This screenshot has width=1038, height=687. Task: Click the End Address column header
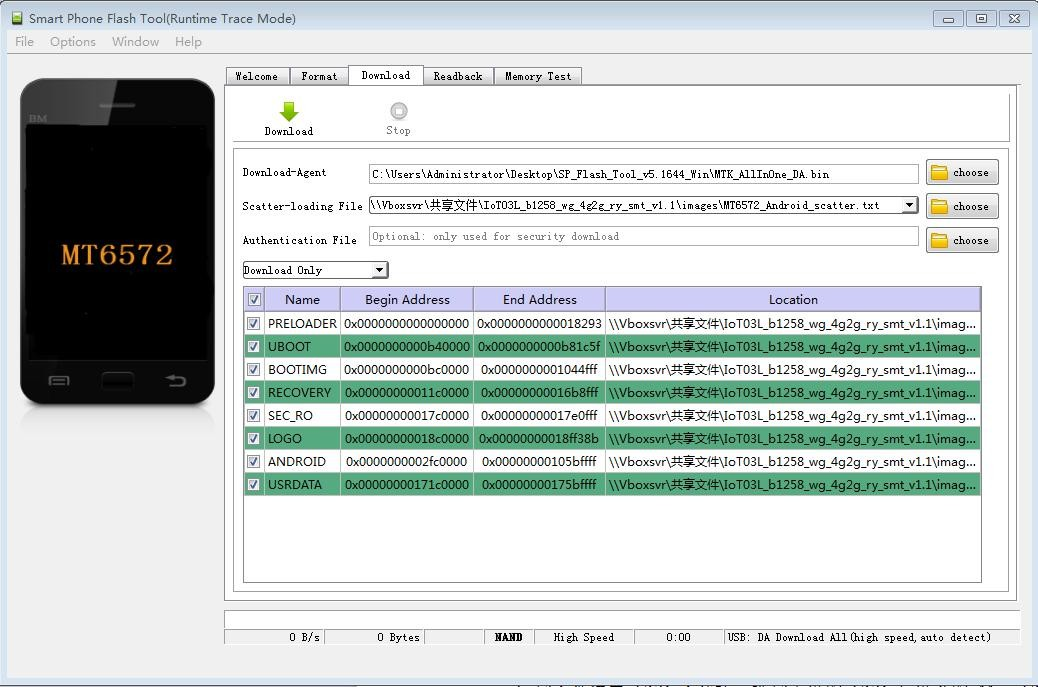pyautogui.click(x=540, y=300)
